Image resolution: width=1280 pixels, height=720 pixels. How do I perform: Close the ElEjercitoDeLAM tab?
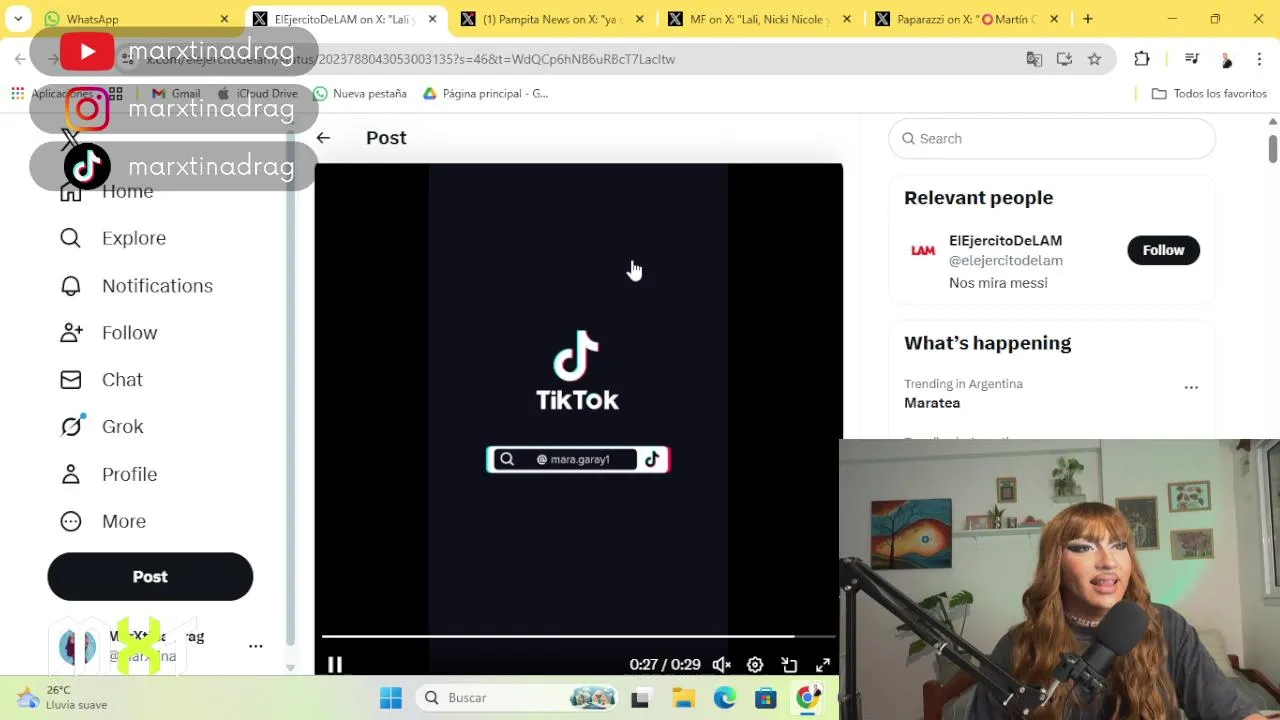[432, 19]
